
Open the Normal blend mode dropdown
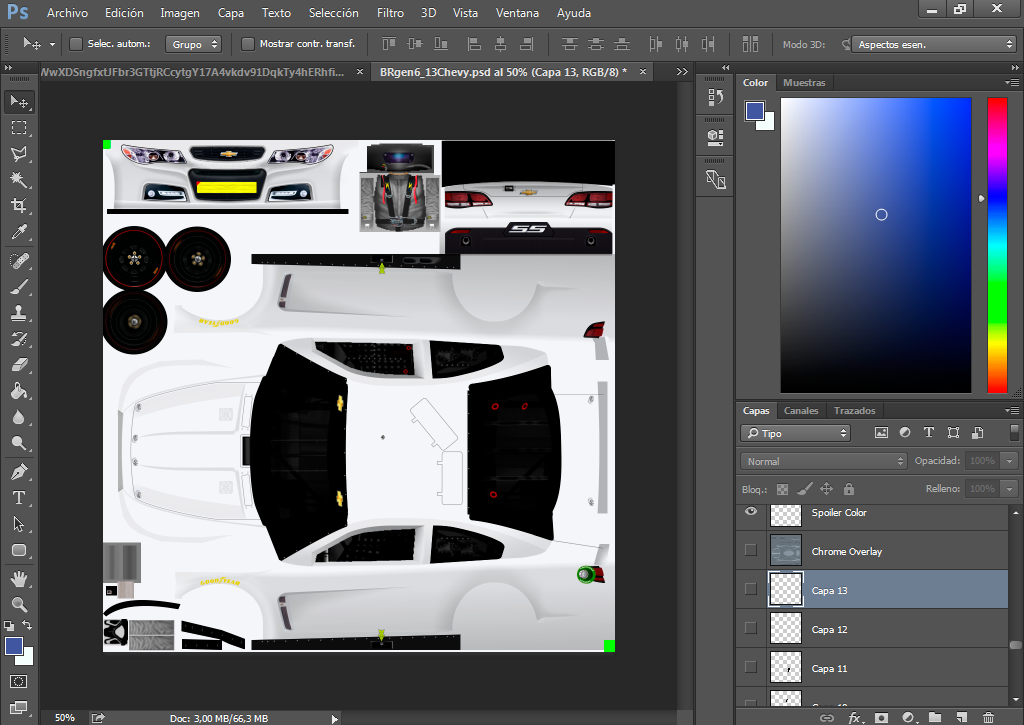coord(823,461)
